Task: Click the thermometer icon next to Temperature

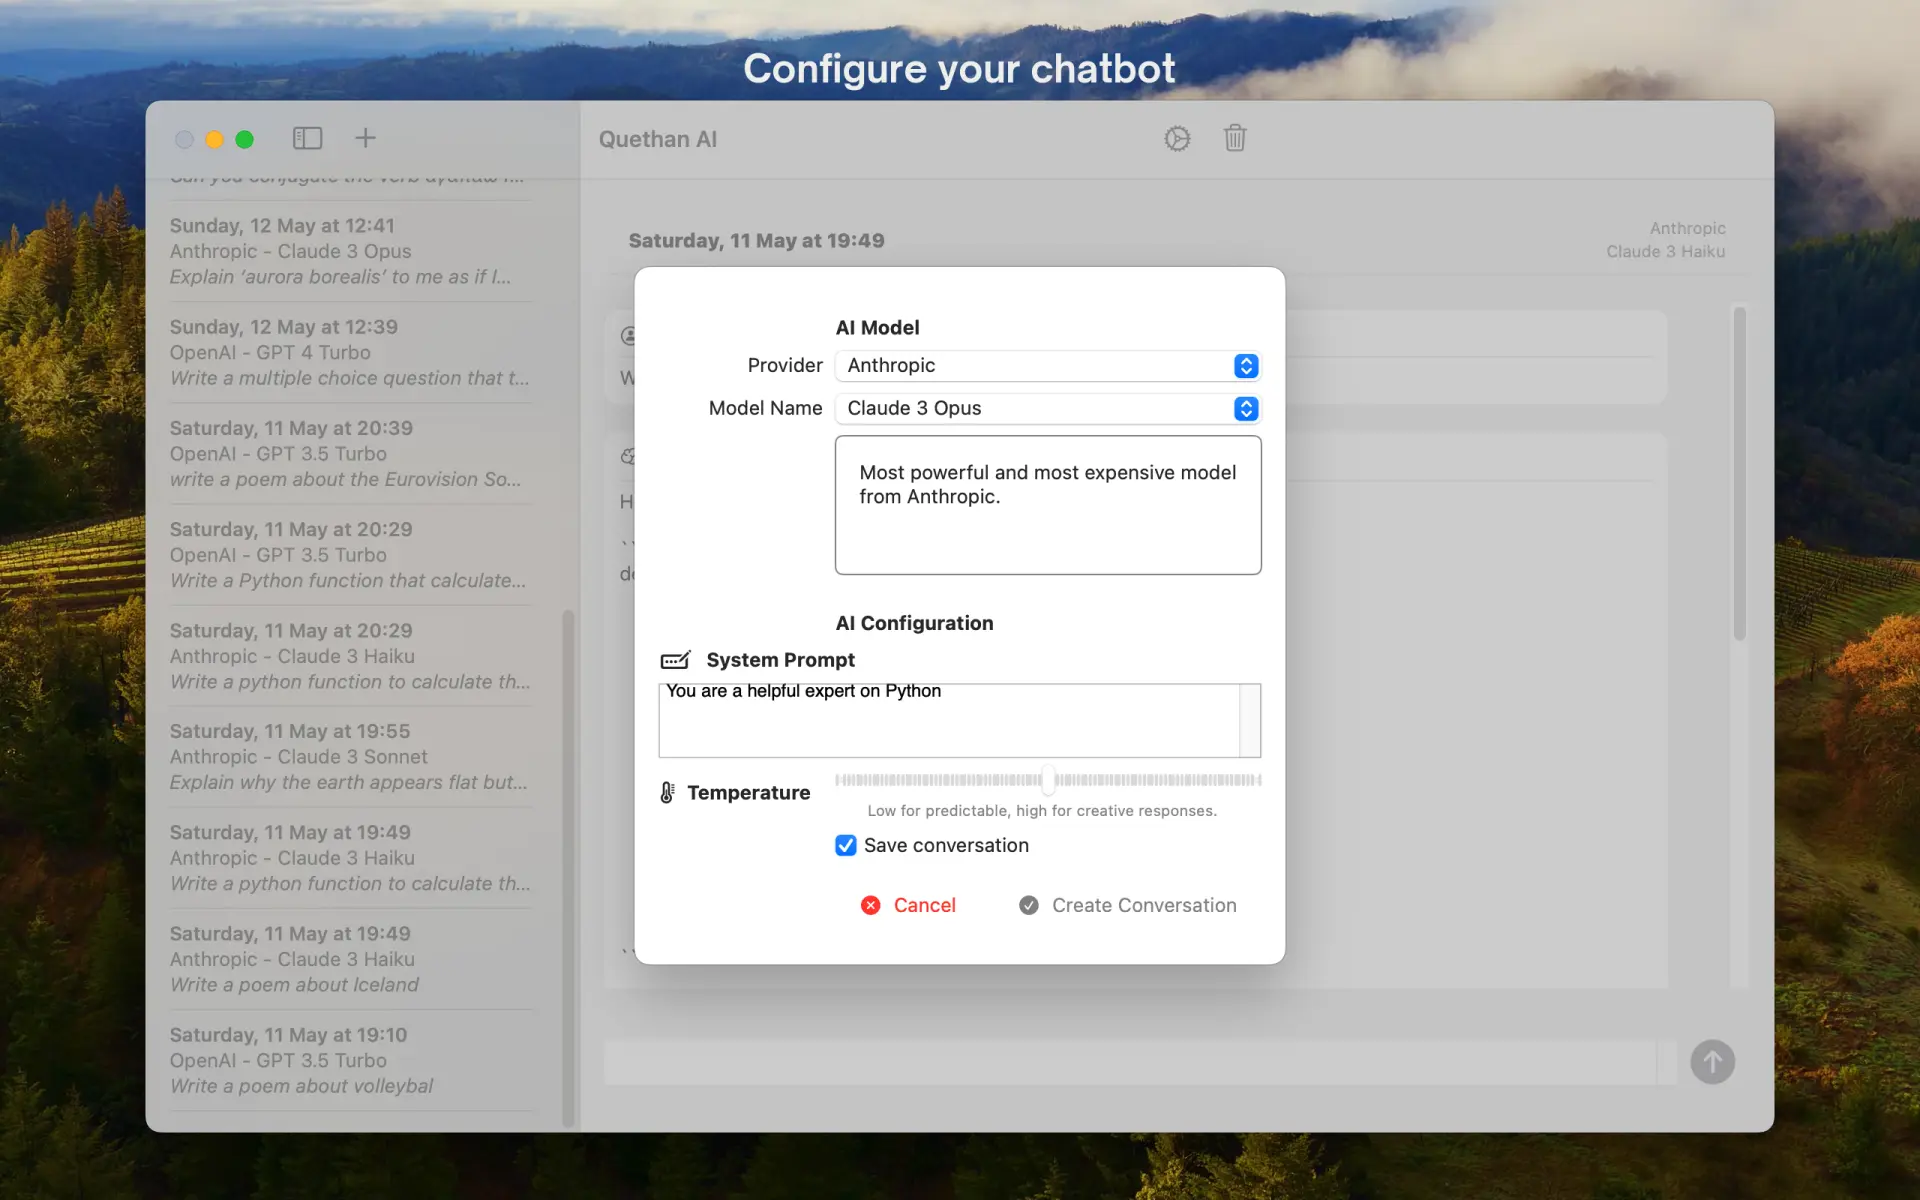Action: (667, 792)
